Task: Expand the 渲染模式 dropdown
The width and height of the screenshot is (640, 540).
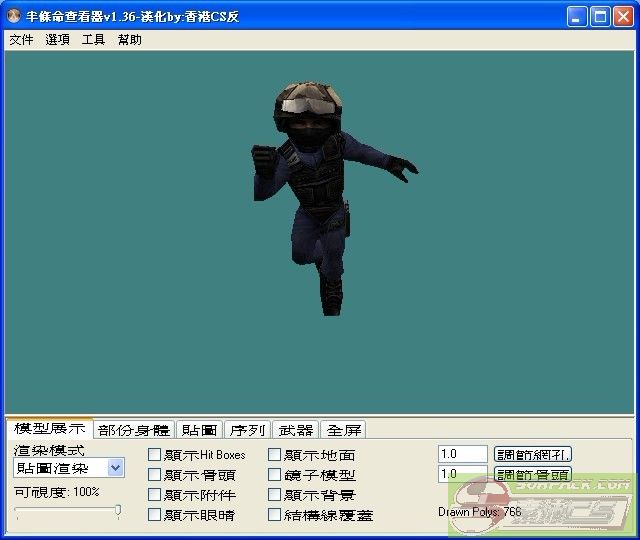Action: tap(115, 468)
